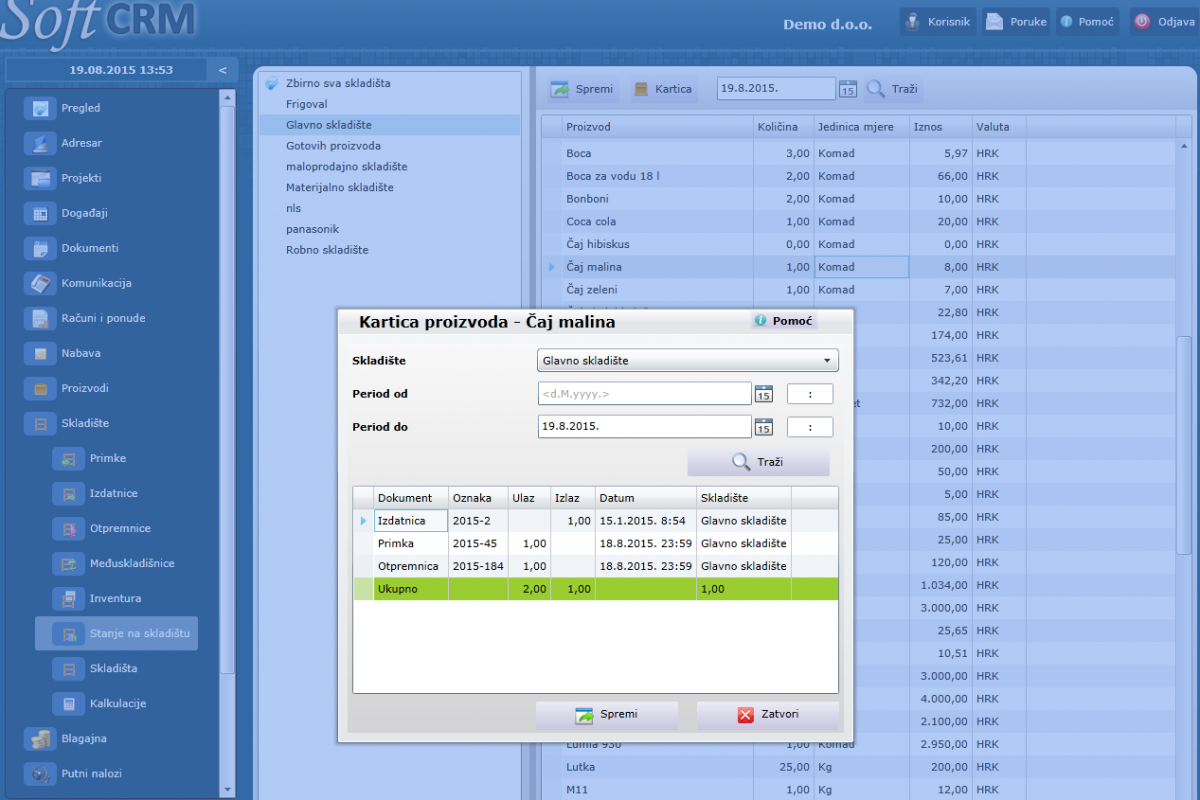The width and height of the screenshot is (1200, 800).
Task: Click Pomoć button in dialog title
Action: (784, 321)
